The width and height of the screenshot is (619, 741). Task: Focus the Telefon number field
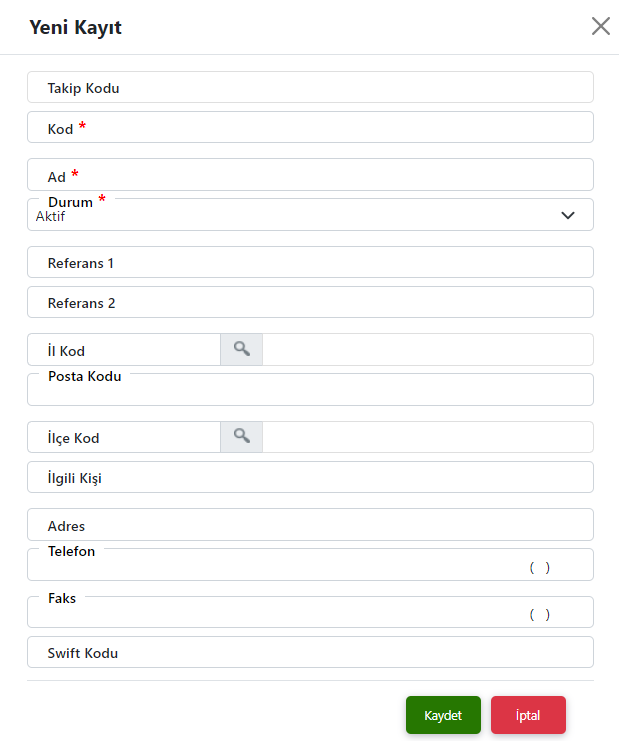click(x=310, y=564)
